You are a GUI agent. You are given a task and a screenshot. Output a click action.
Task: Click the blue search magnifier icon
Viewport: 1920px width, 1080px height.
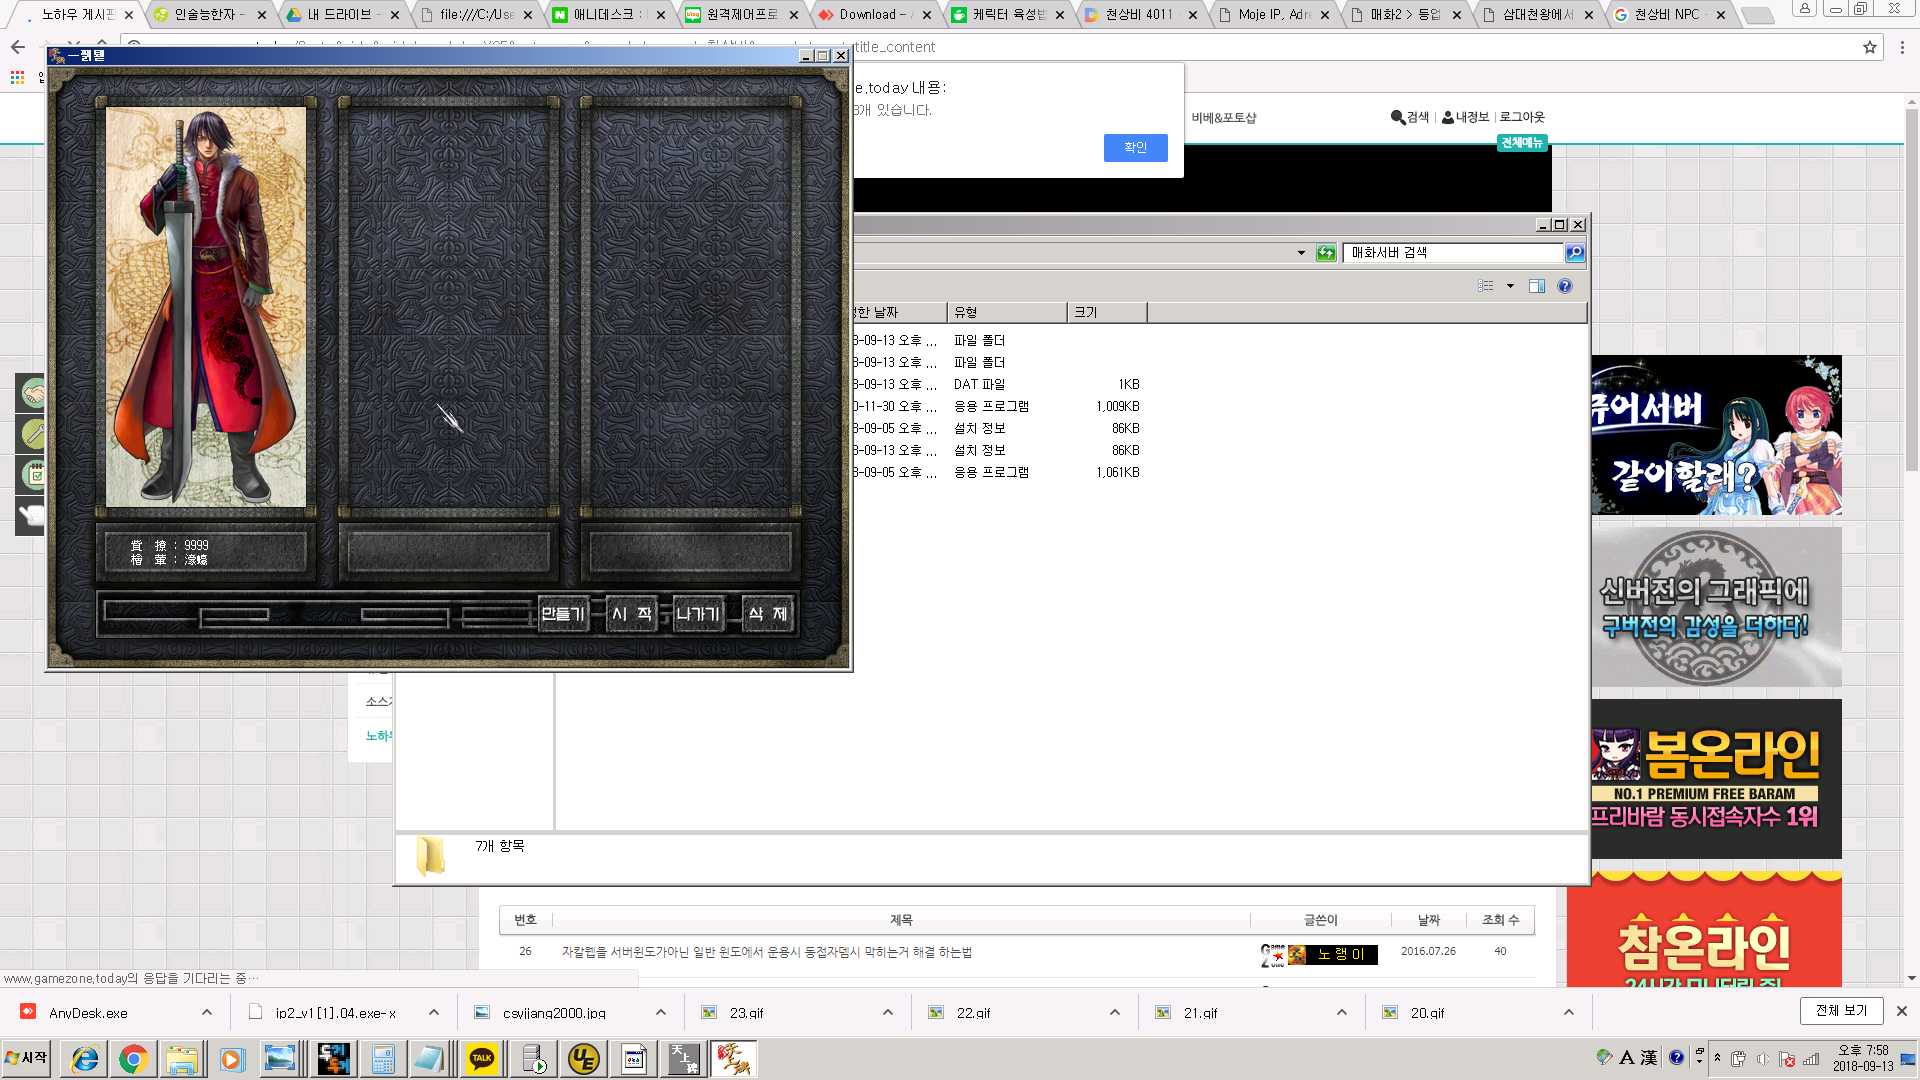pos(1575,253)
